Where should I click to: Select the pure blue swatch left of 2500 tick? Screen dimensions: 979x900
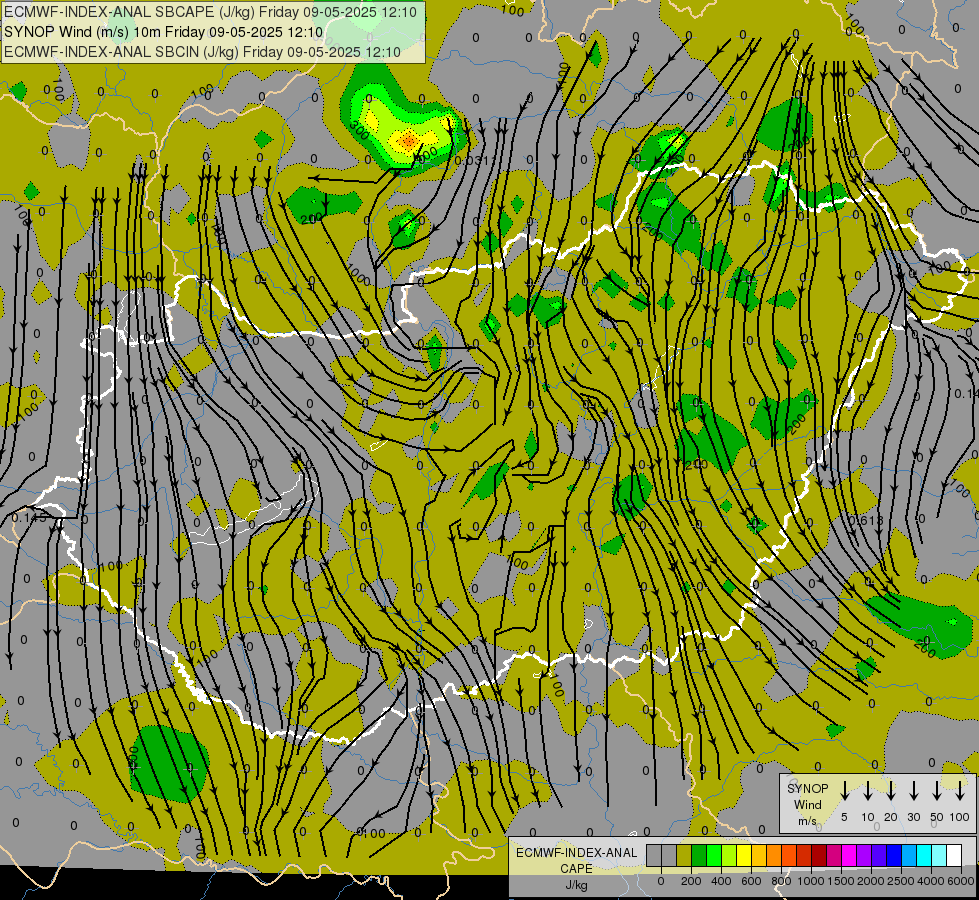pyautogui.click(x=895, y=855)
